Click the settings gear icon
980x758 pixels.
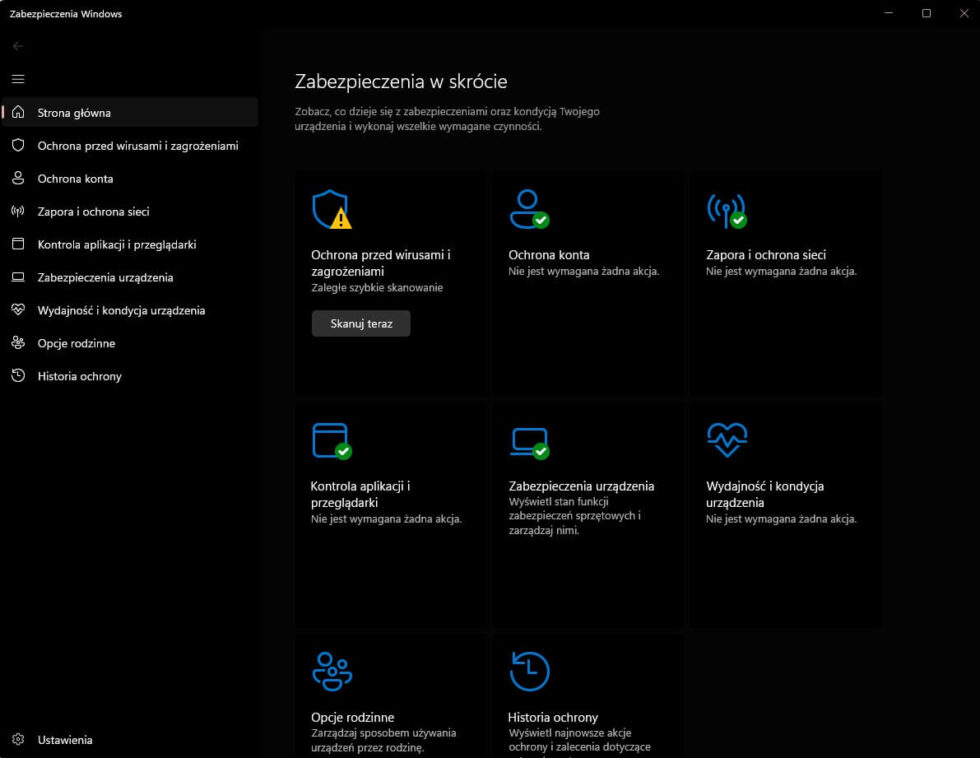(18, 739)
